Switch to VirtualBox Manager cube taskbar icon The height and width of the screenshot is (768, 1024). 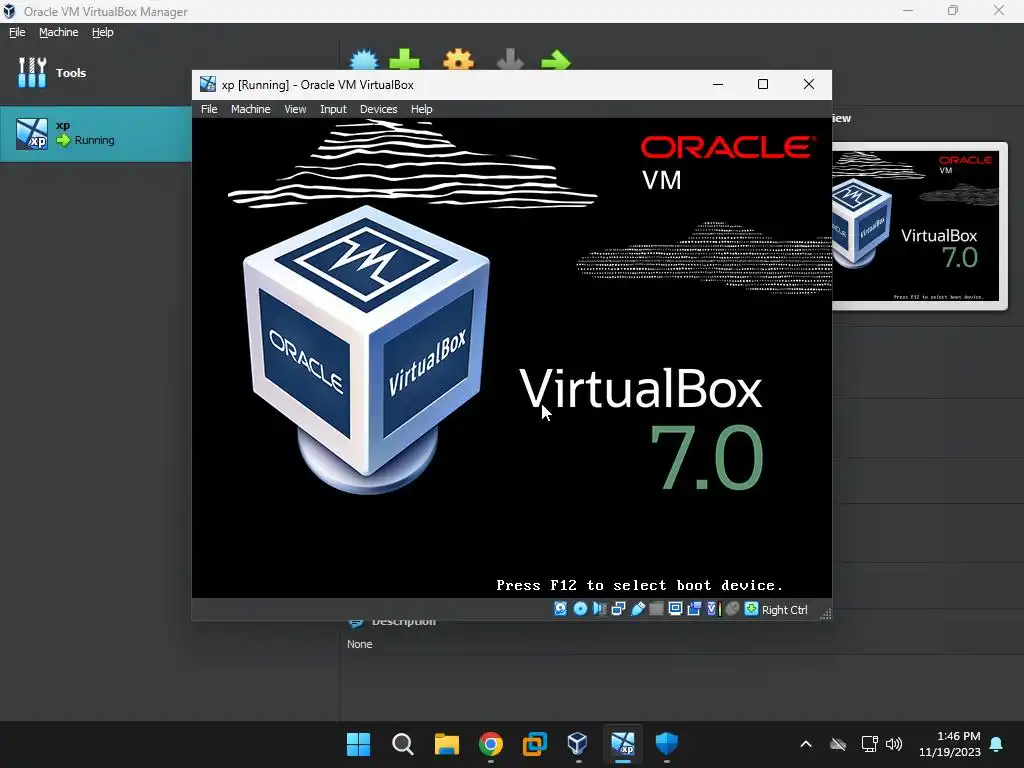click(578, 744)
